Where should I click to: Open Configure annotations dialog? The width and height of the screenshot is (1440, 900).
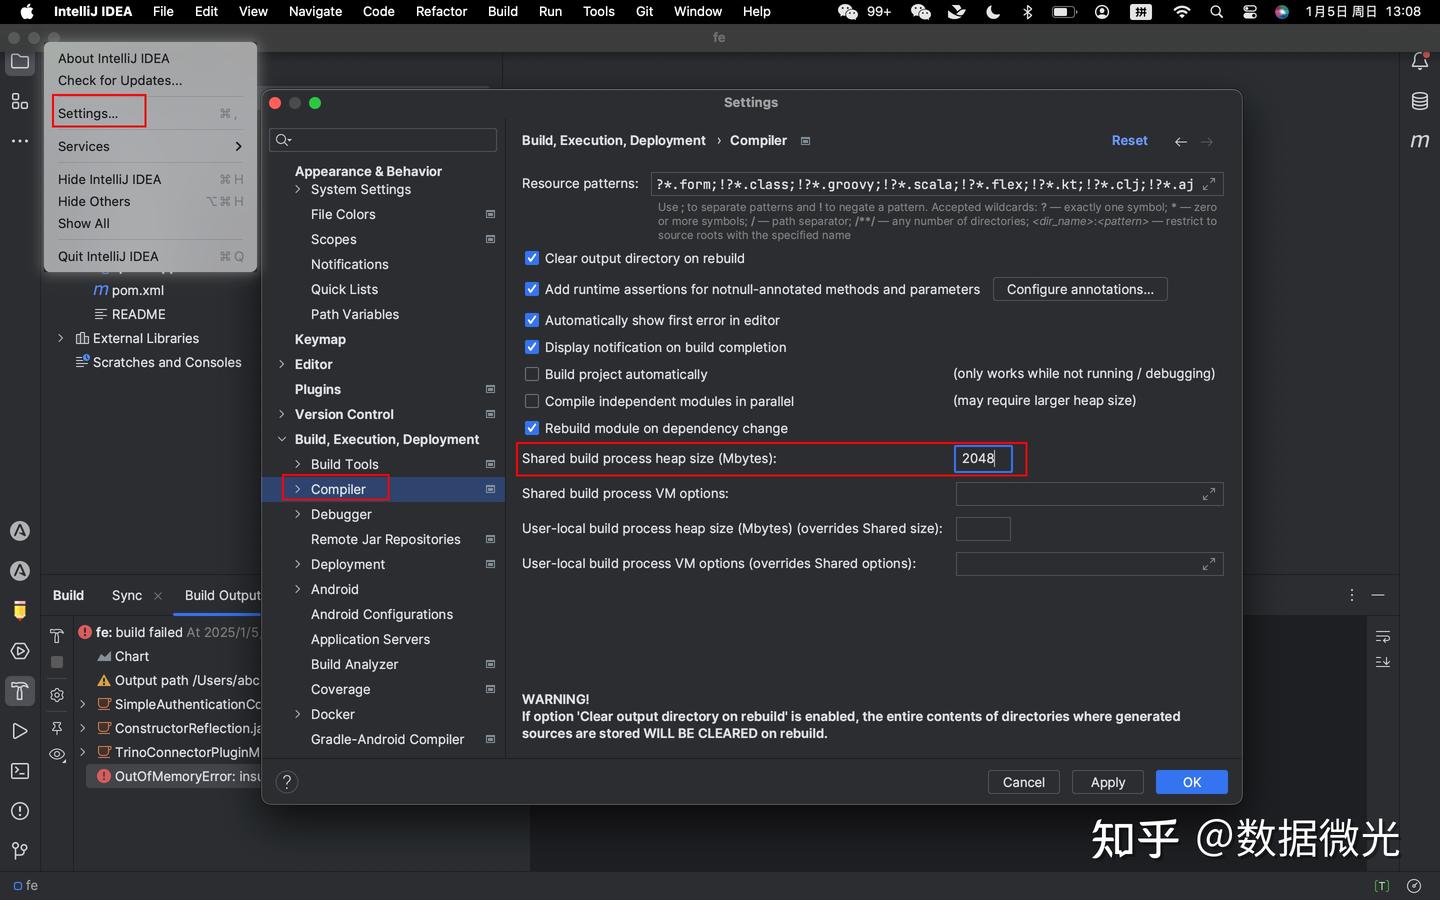1080,289
